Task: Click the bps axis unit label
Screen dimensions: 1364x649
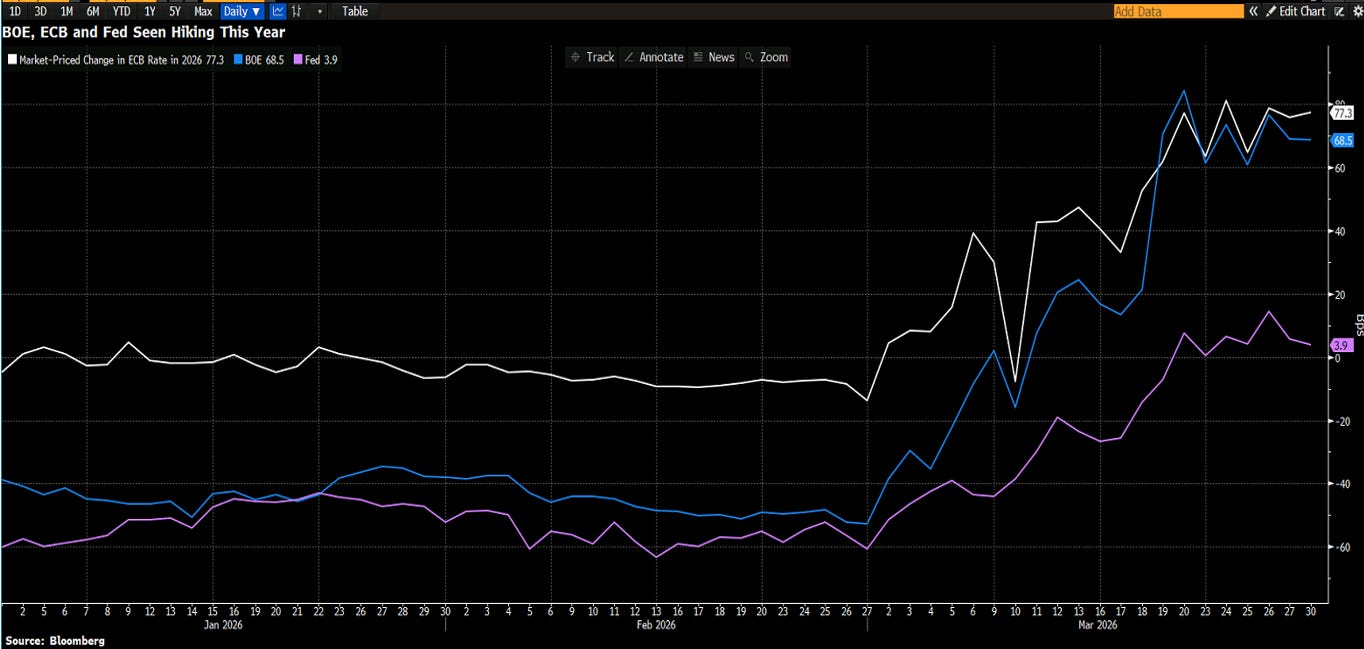Action: (x=1358, y=323)
